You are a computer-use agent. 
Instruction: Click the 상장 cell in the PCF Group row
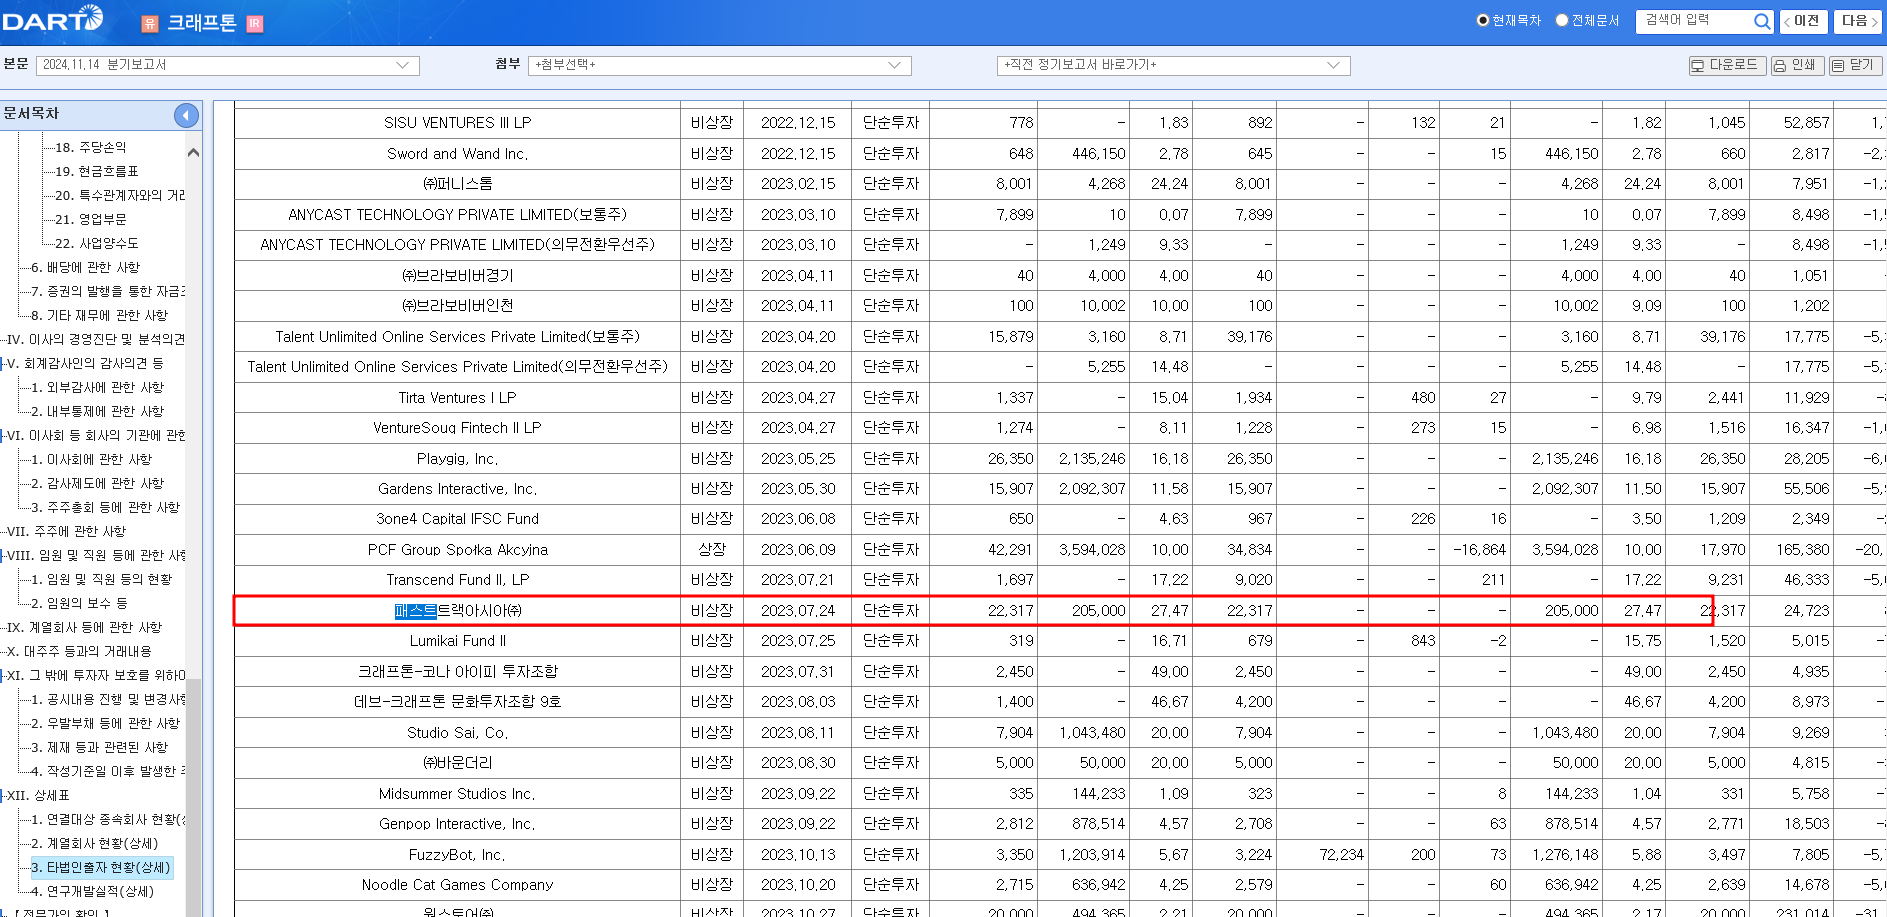712,550
